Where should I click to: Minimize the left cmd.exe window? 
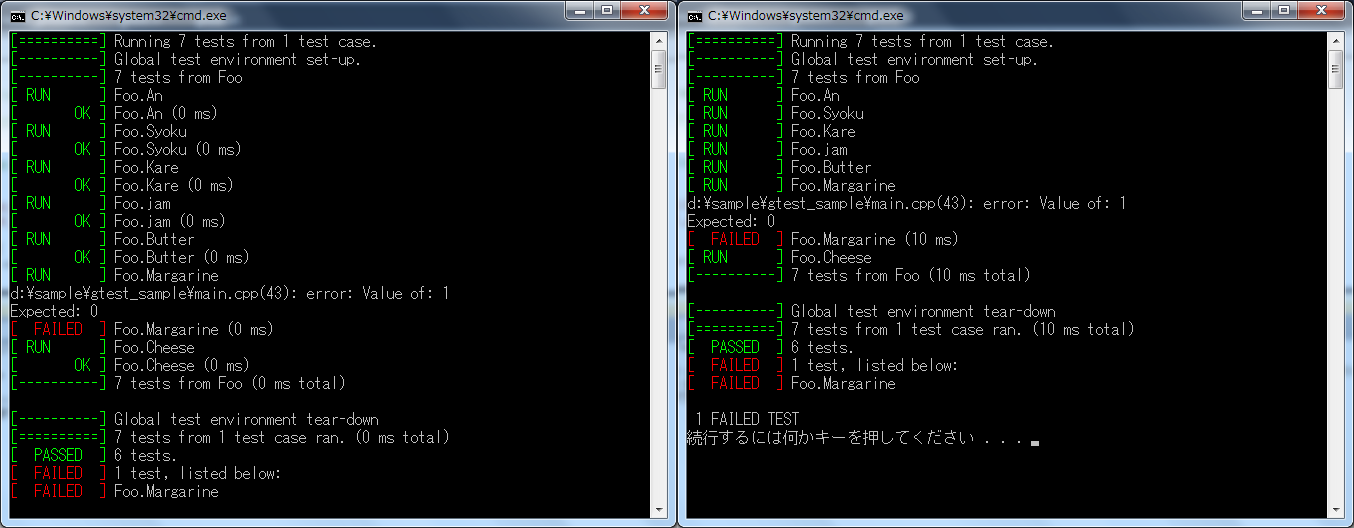pos(580,10)
